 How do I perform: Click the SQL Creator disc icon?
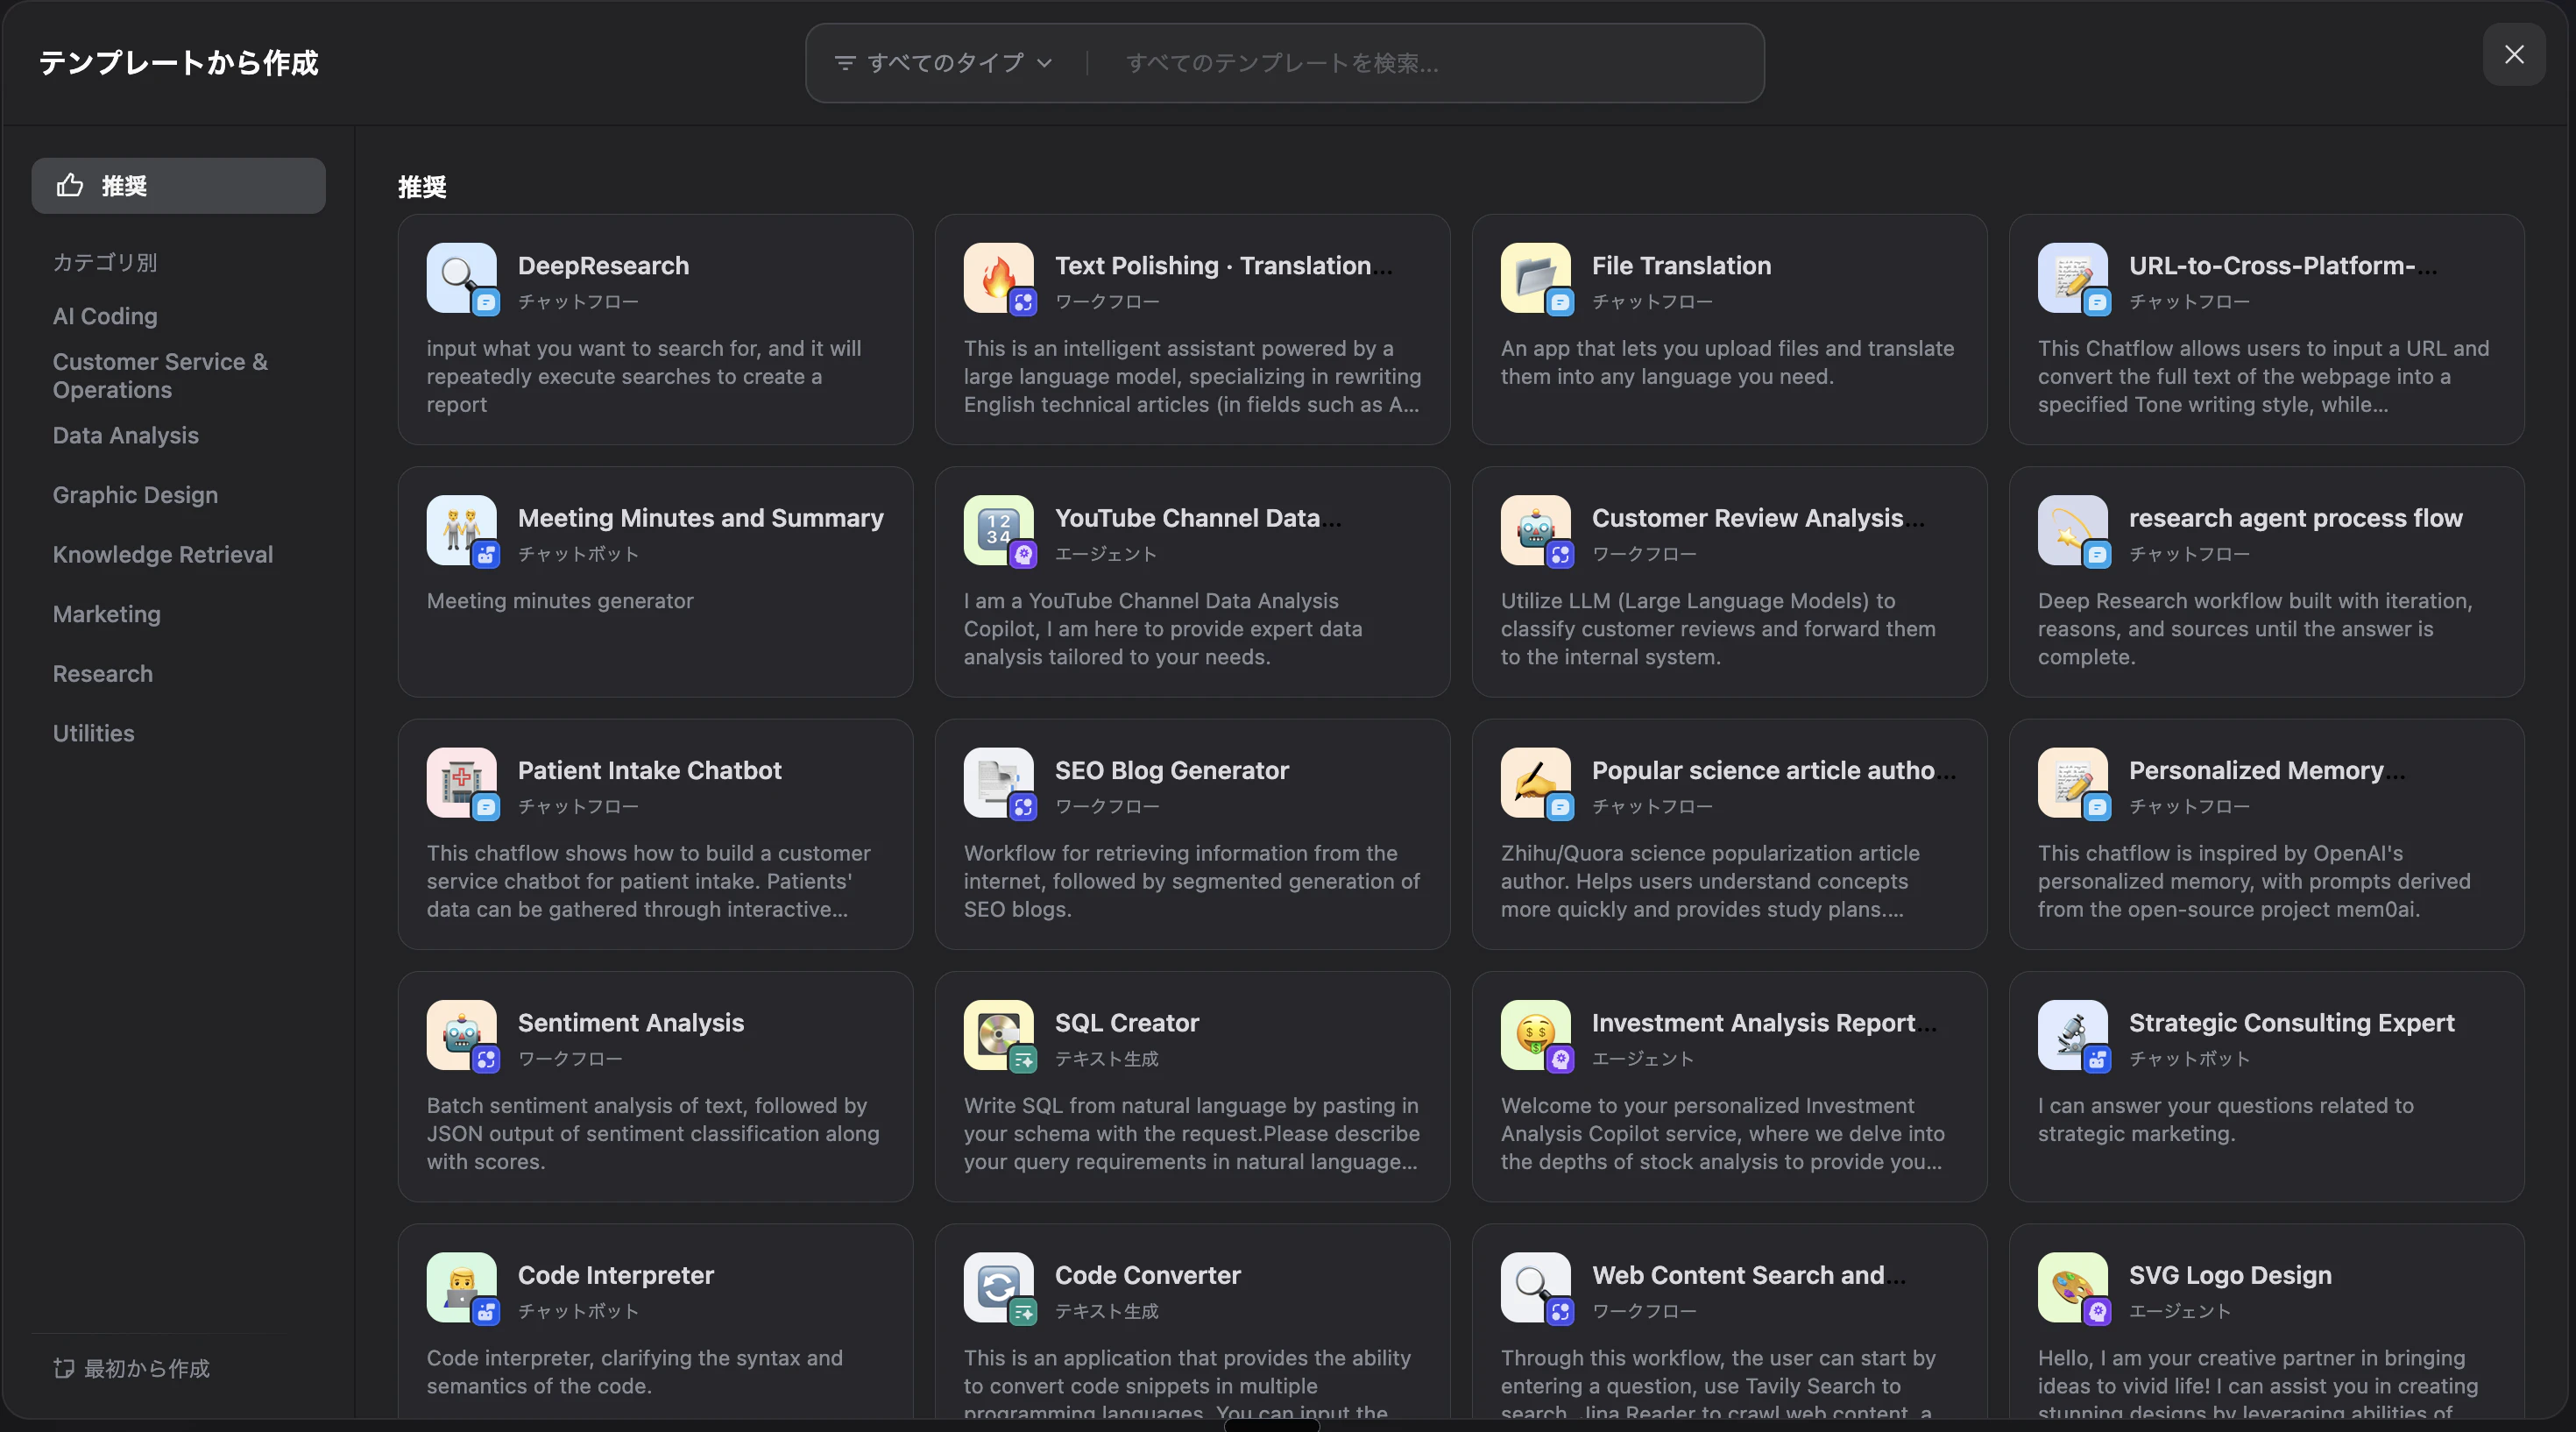[997, 1034]
